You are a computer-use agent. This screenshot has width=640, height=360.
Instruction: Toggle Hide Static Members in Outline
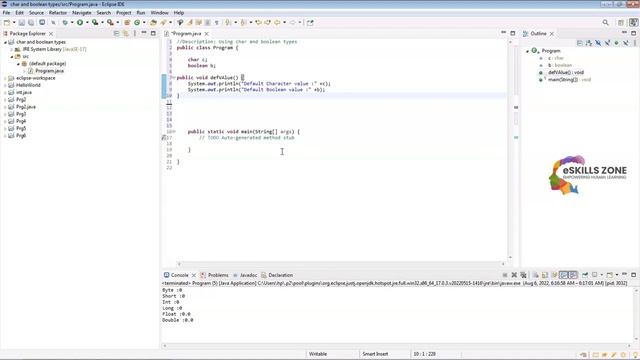[607, 43]
